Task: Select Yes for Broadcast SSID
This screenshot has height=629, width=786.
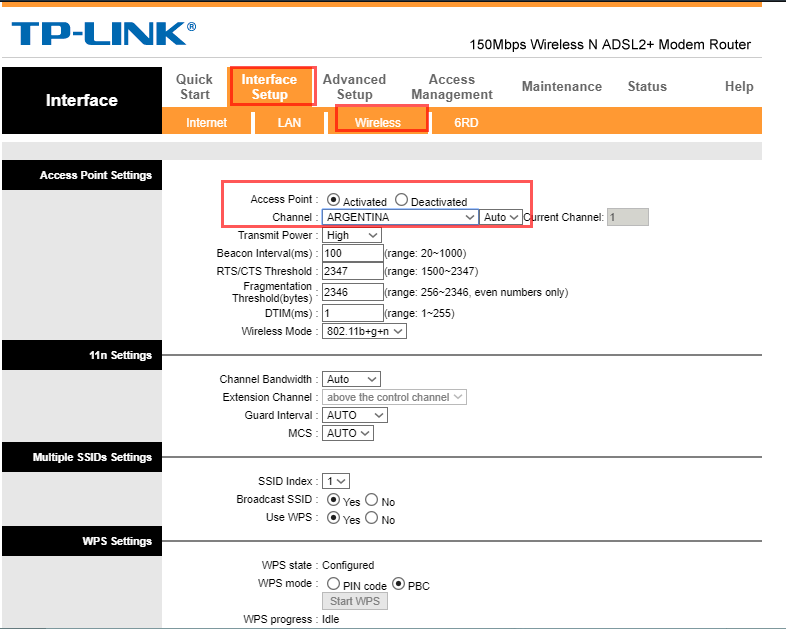Action: pyautogui.click(x=333, y=500)
